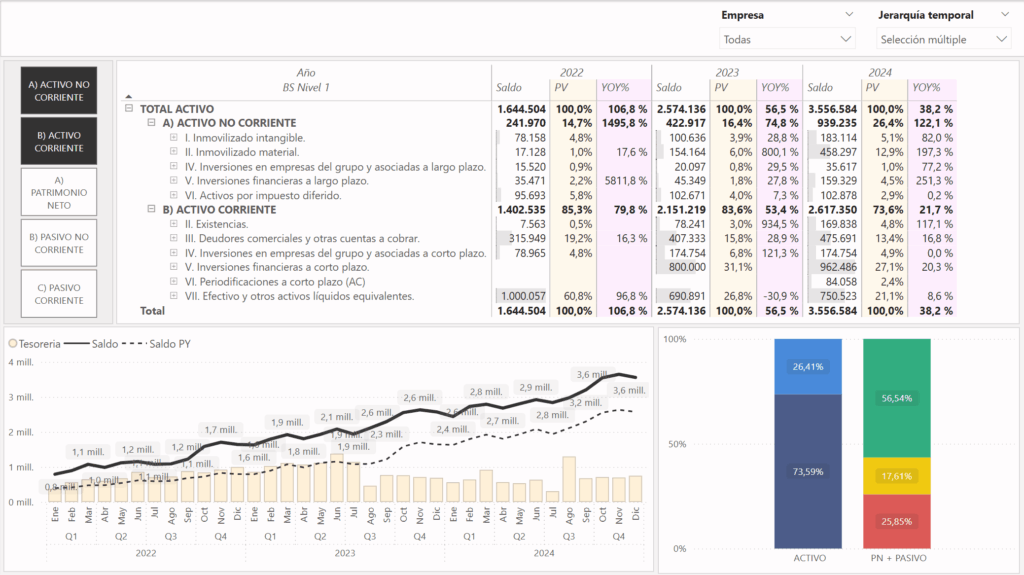Click the TOTAL ACTIVO 2024 Saldo value 3.556.584

(832, 109)
